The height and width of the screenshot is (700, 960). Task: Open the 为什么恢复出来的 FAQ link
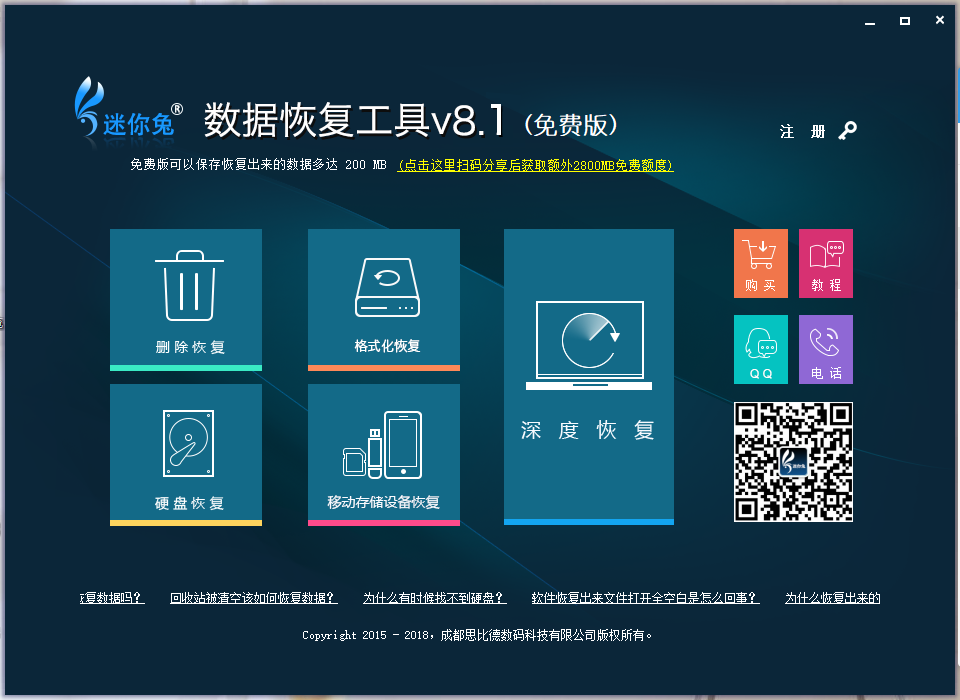[x=833, y=598]
